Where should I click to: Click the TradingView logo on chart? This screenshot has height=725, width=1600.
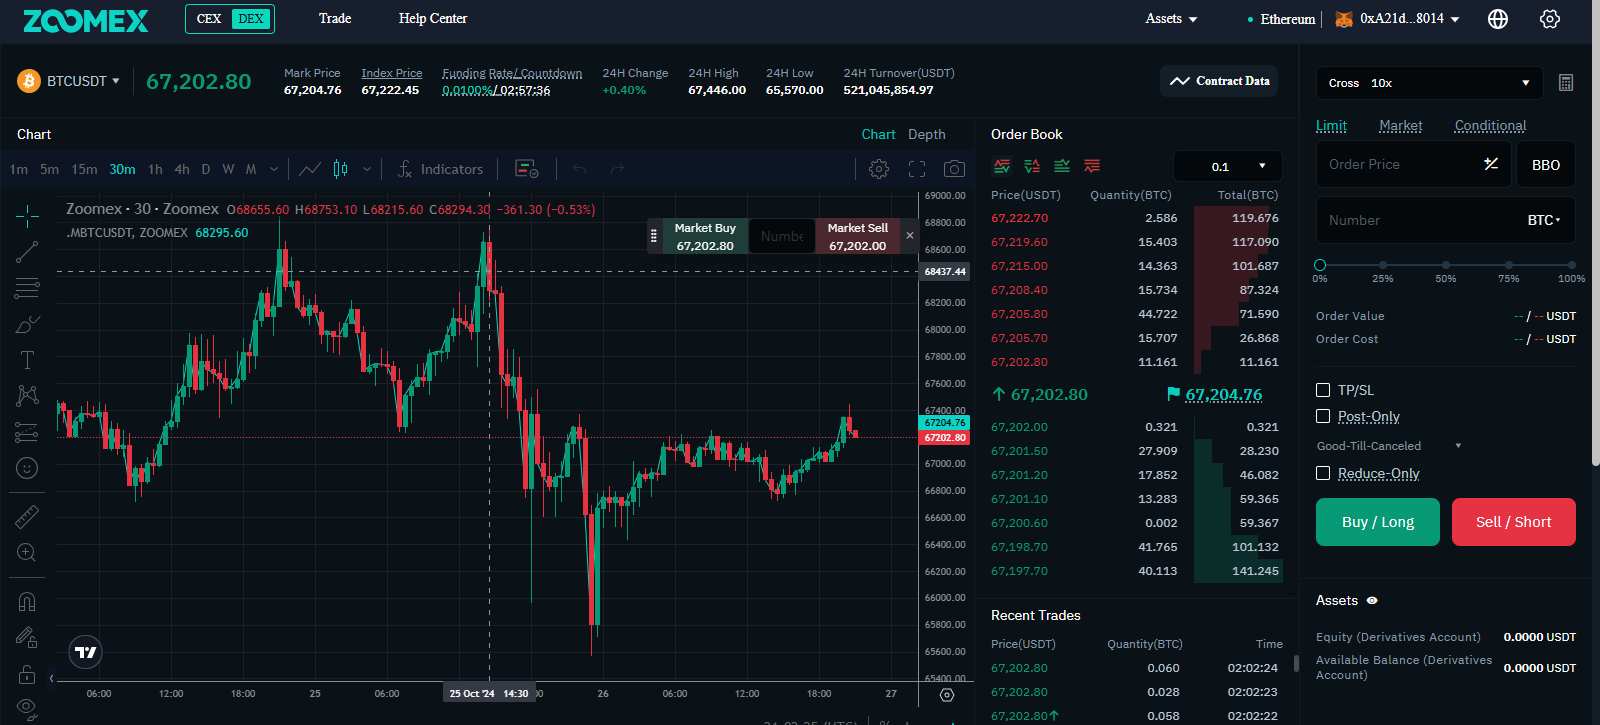pos(86,652)
